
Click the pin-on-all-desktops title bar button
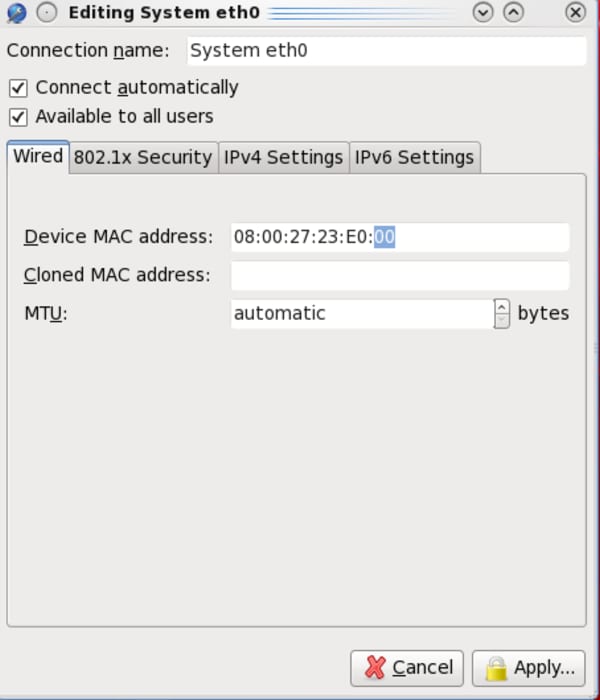46,13
